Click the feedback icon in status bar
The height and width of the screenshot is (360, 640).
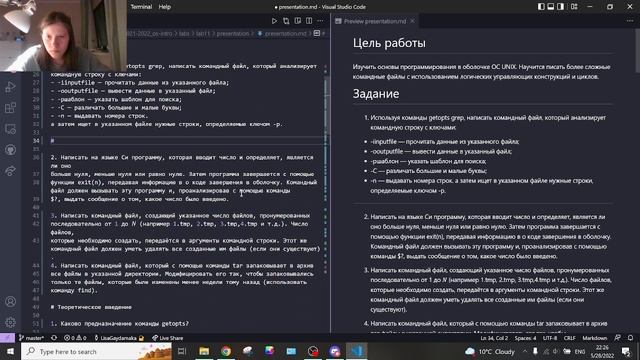[618, 338]
